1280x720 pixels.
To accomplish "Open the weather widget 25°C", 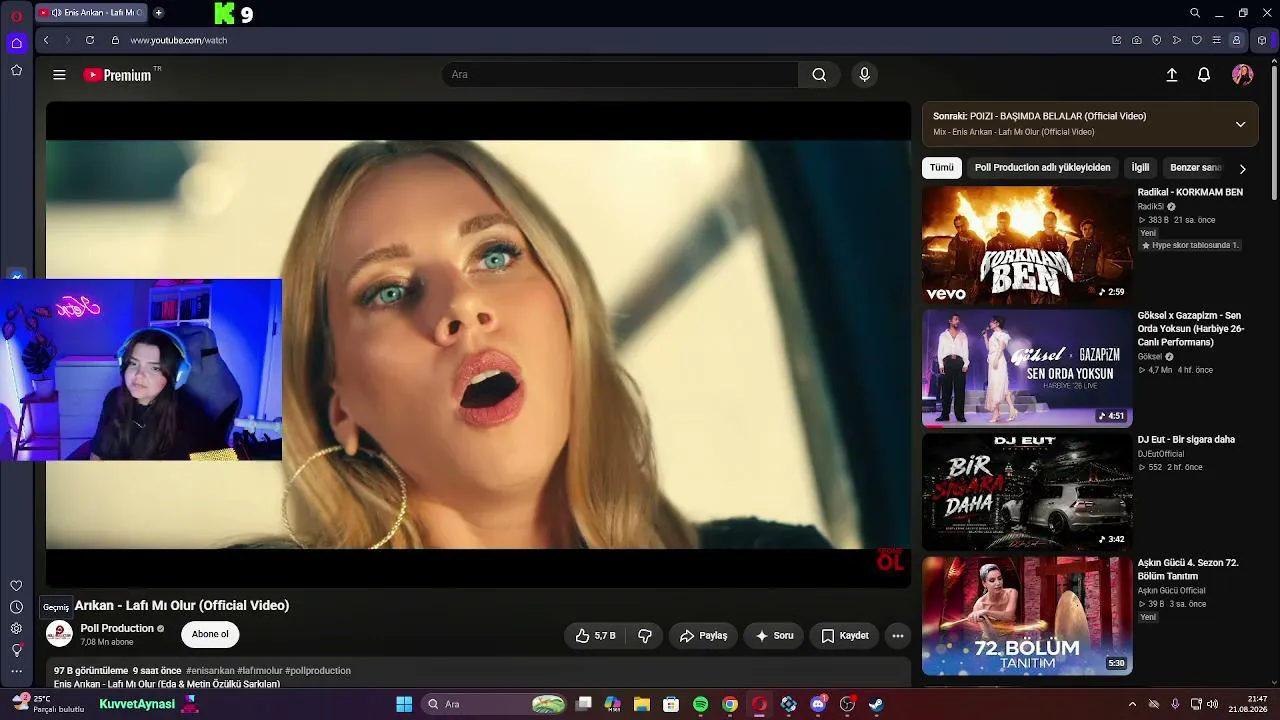I will point(47,704).
